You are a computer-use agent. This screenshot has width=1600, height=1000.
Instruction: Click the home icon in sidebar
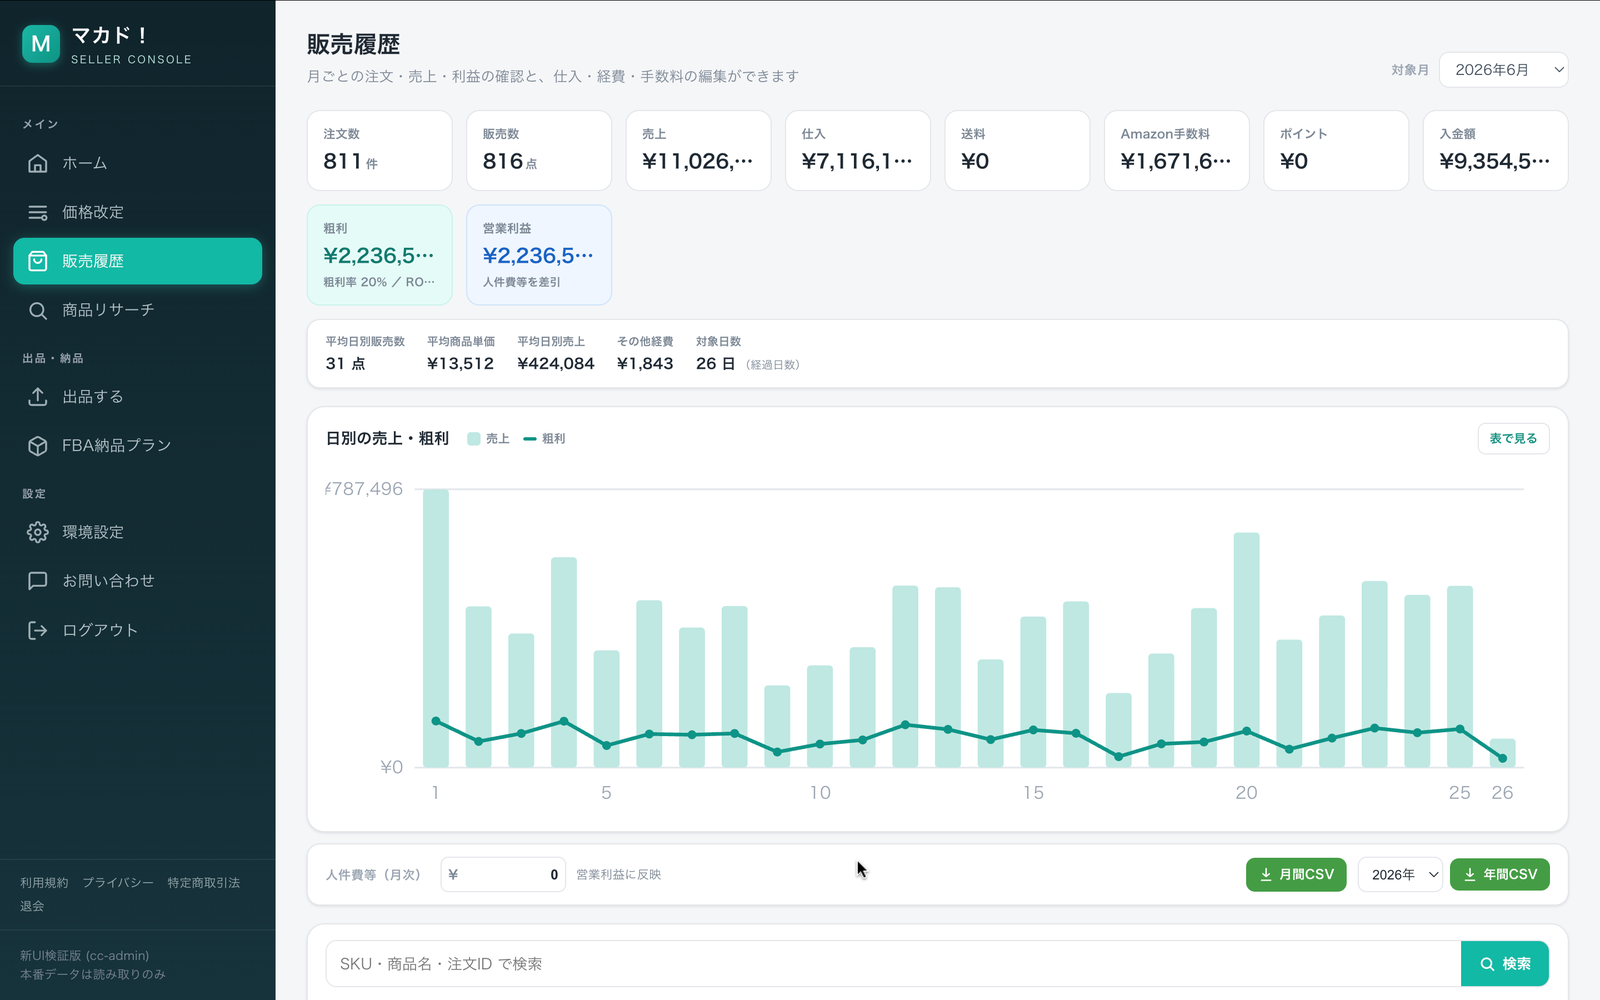pyautogui.click(x=38, y=163)
